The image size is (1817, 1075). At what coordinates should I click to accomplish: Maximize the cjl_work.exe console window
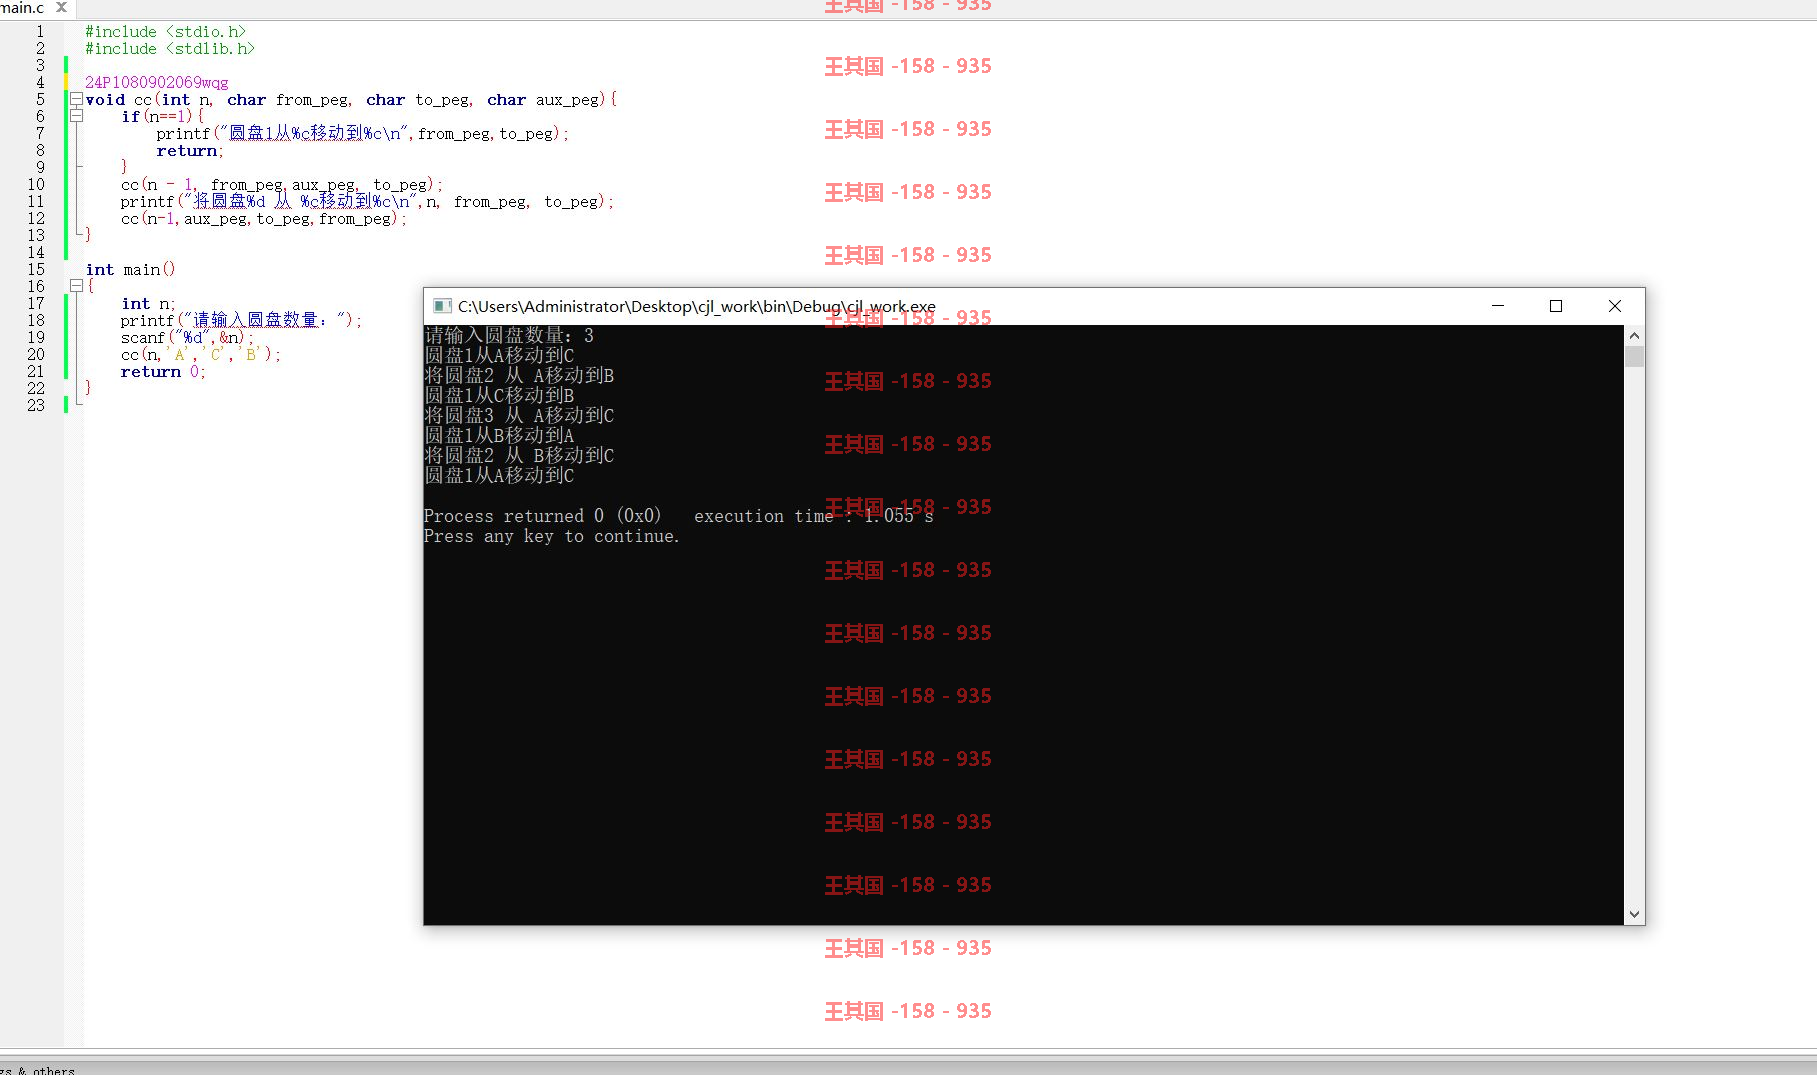click(1556, 306)
